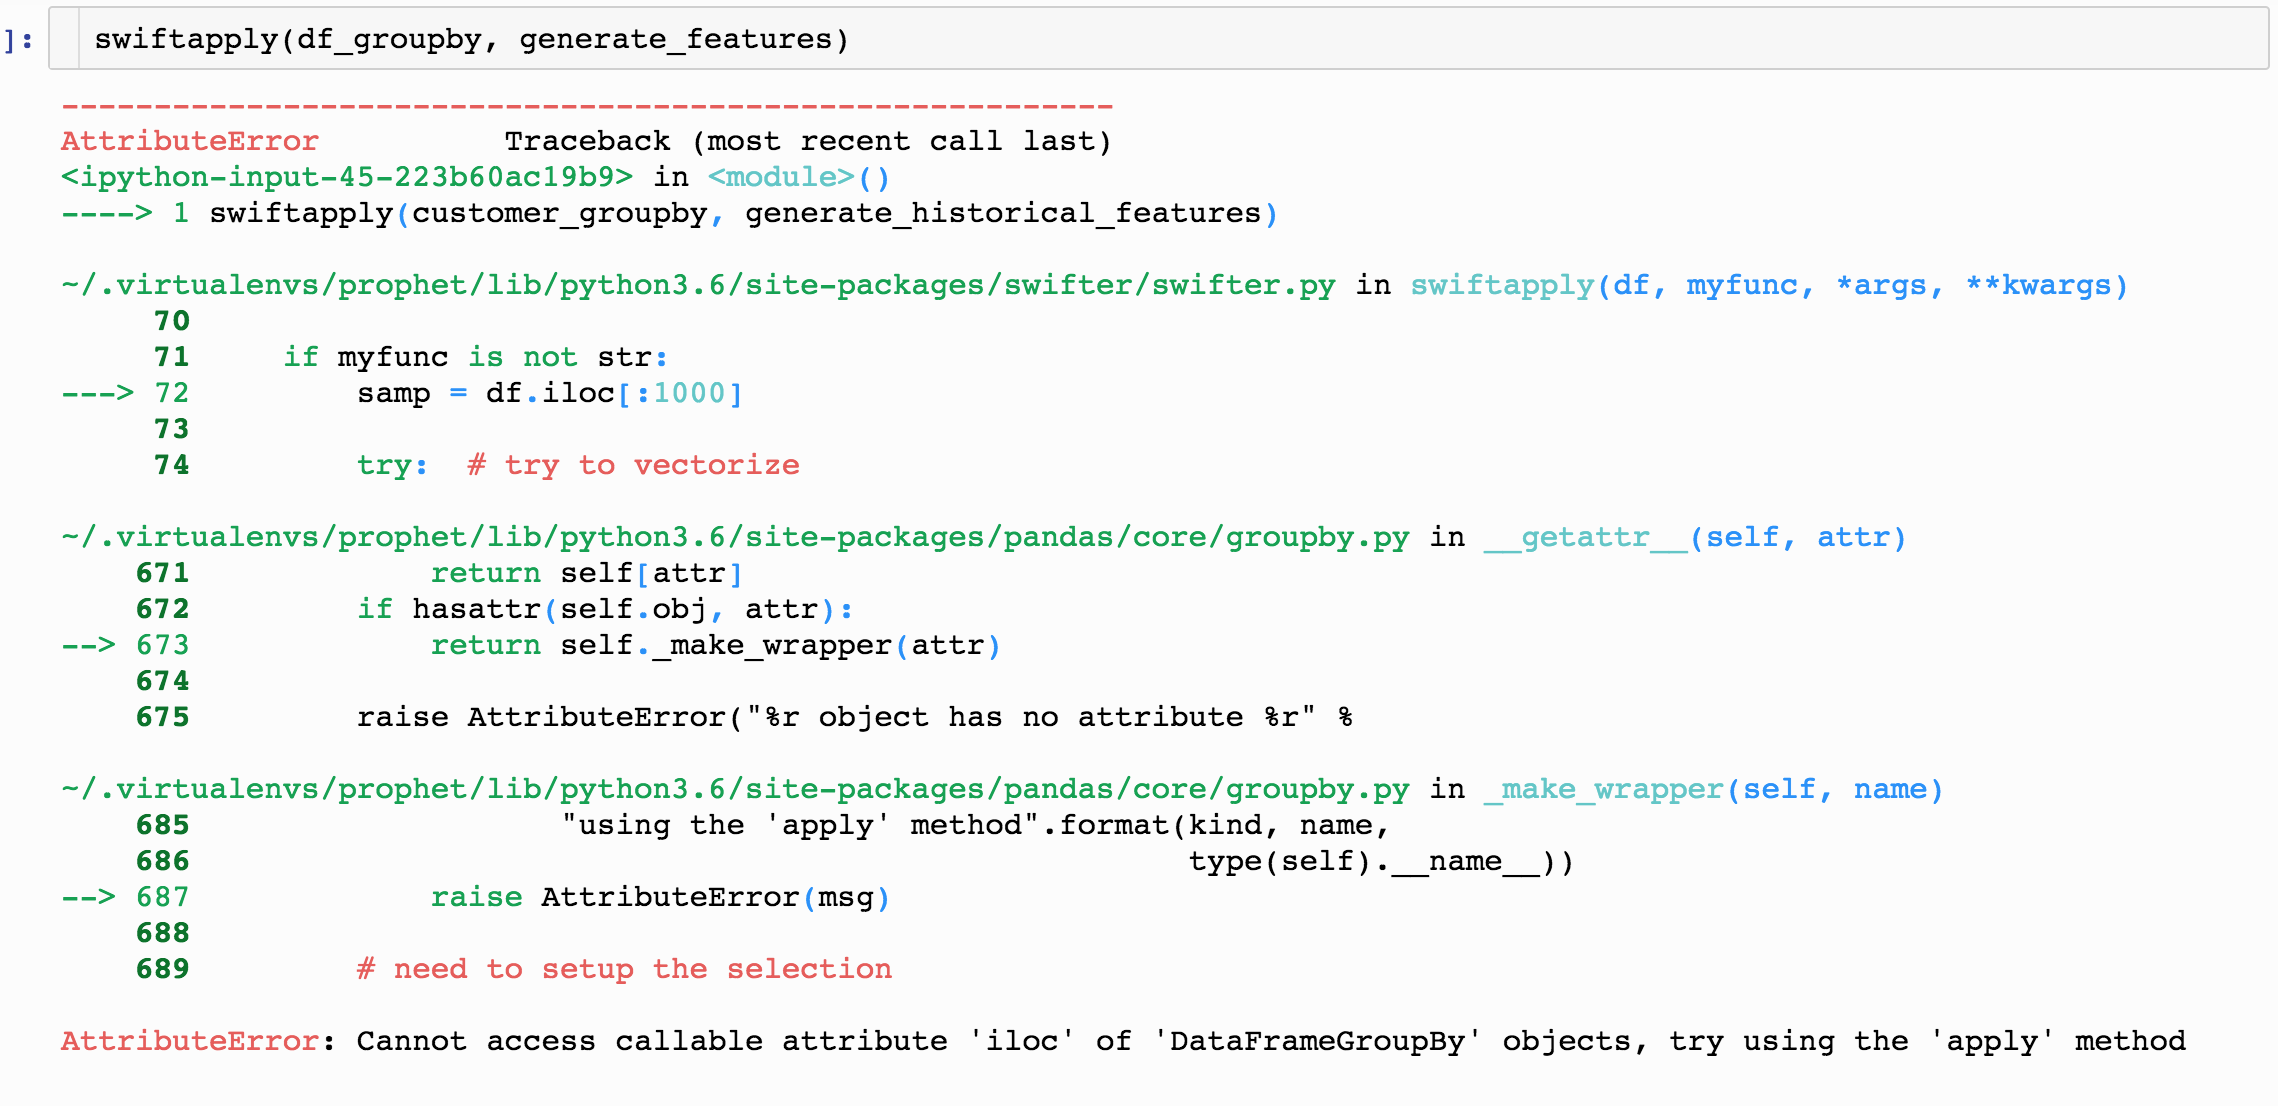This screenshot has width=2278, height=1106.
Task: Click the groupby.py path for _make_wrapper
Action: pyautogui.click(x=735, y=789)
